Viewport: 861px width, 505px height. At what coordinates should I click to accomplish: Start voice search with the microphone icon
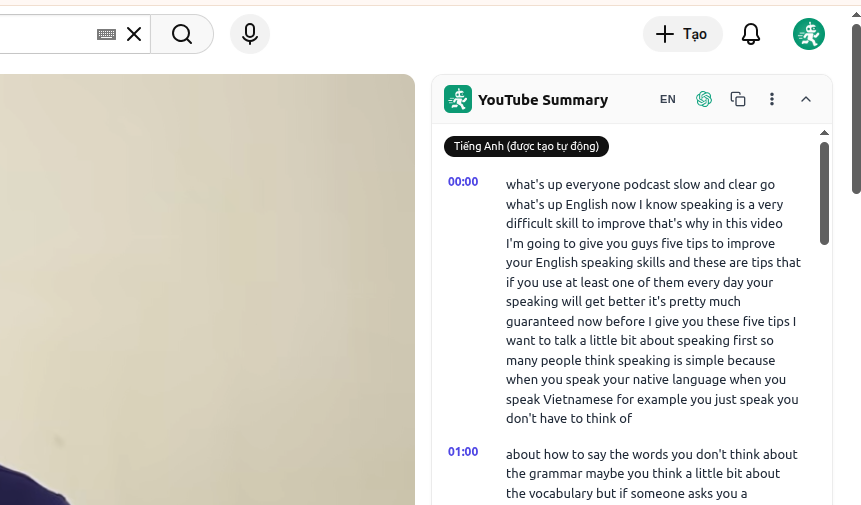[250, 34]
